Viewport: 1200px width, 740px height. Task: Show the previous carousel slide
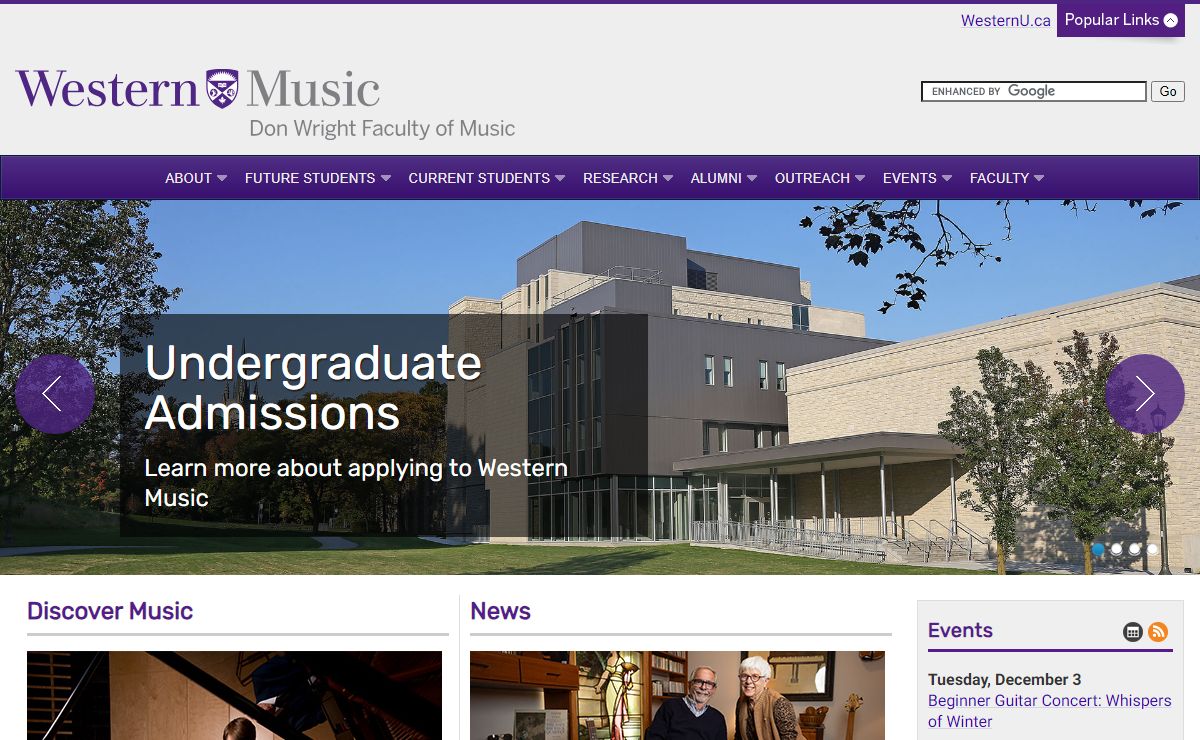[55, 394]
